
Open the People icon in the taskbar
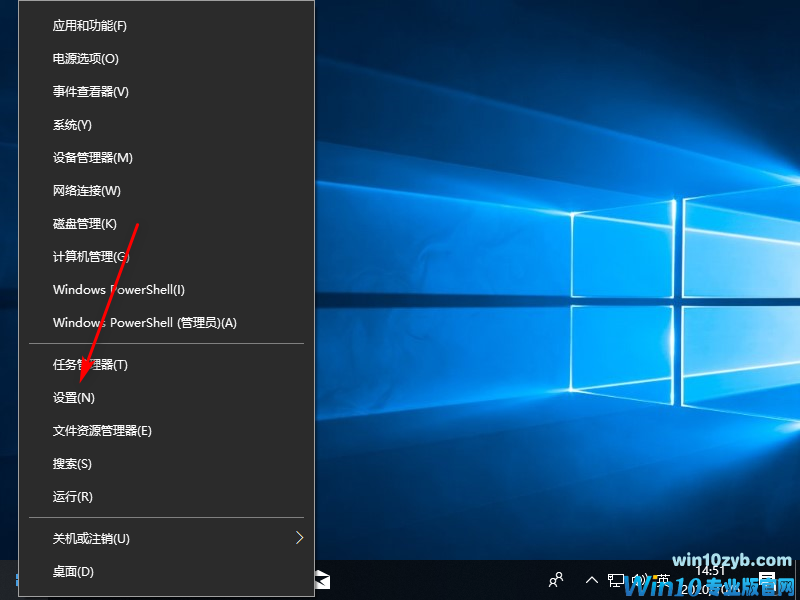(x=557, y=580)
